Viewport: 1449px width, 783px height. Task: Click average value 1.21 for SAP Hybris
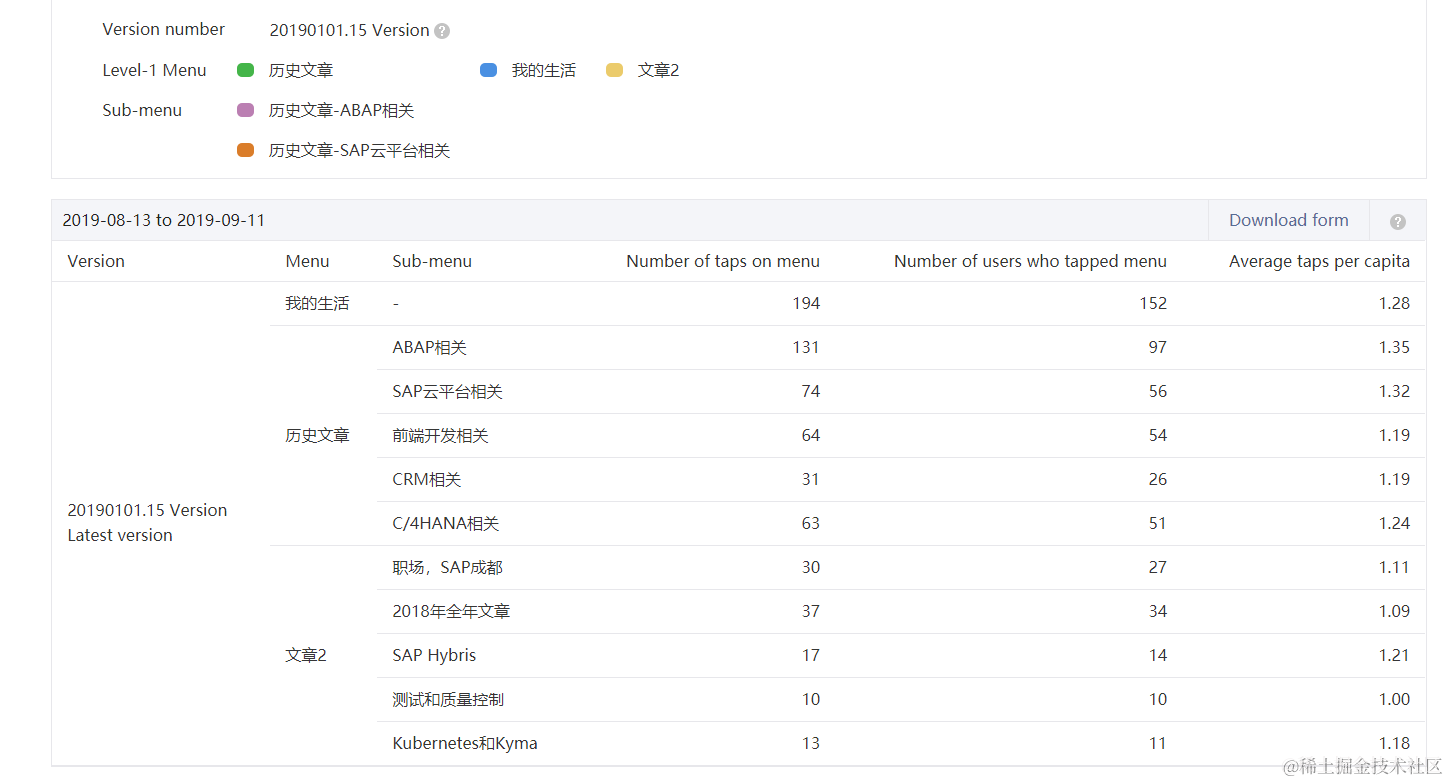pyautogui.click(x=1394, y=655)
